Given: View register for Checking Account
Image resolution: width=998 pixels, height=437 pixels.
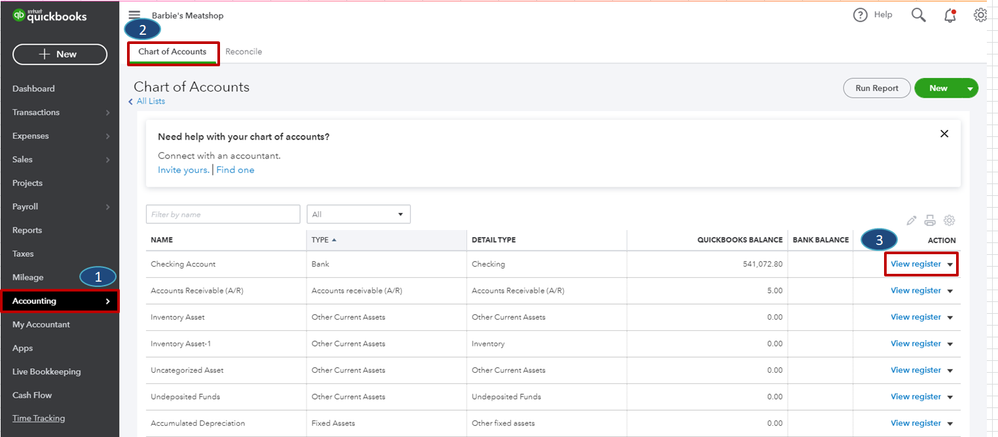Looking at the screenshot, I should [915, 264].
